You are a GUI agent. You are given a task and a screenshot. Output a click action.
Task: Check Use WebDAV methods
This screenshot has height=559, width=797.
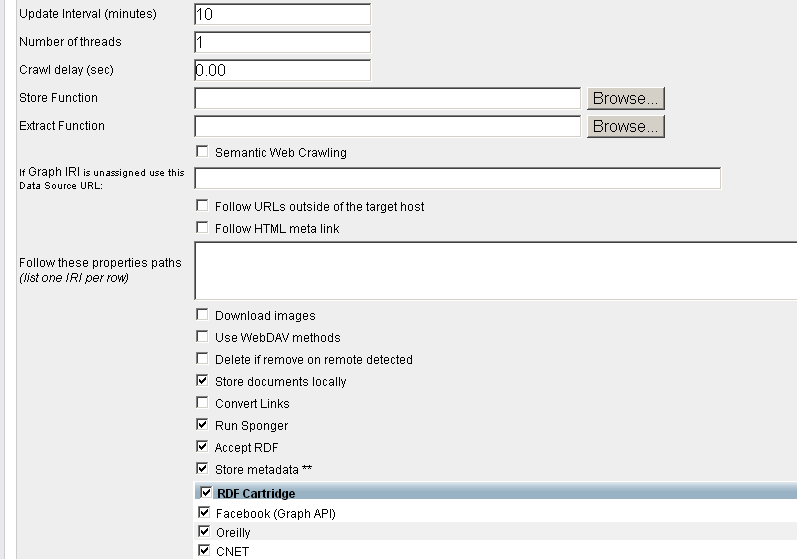[x=202, y=337]
